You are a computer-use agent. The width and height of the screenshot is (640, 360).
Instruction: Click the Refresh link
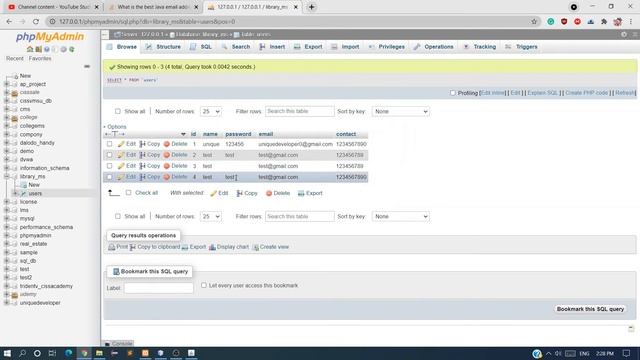pos(624,93)
